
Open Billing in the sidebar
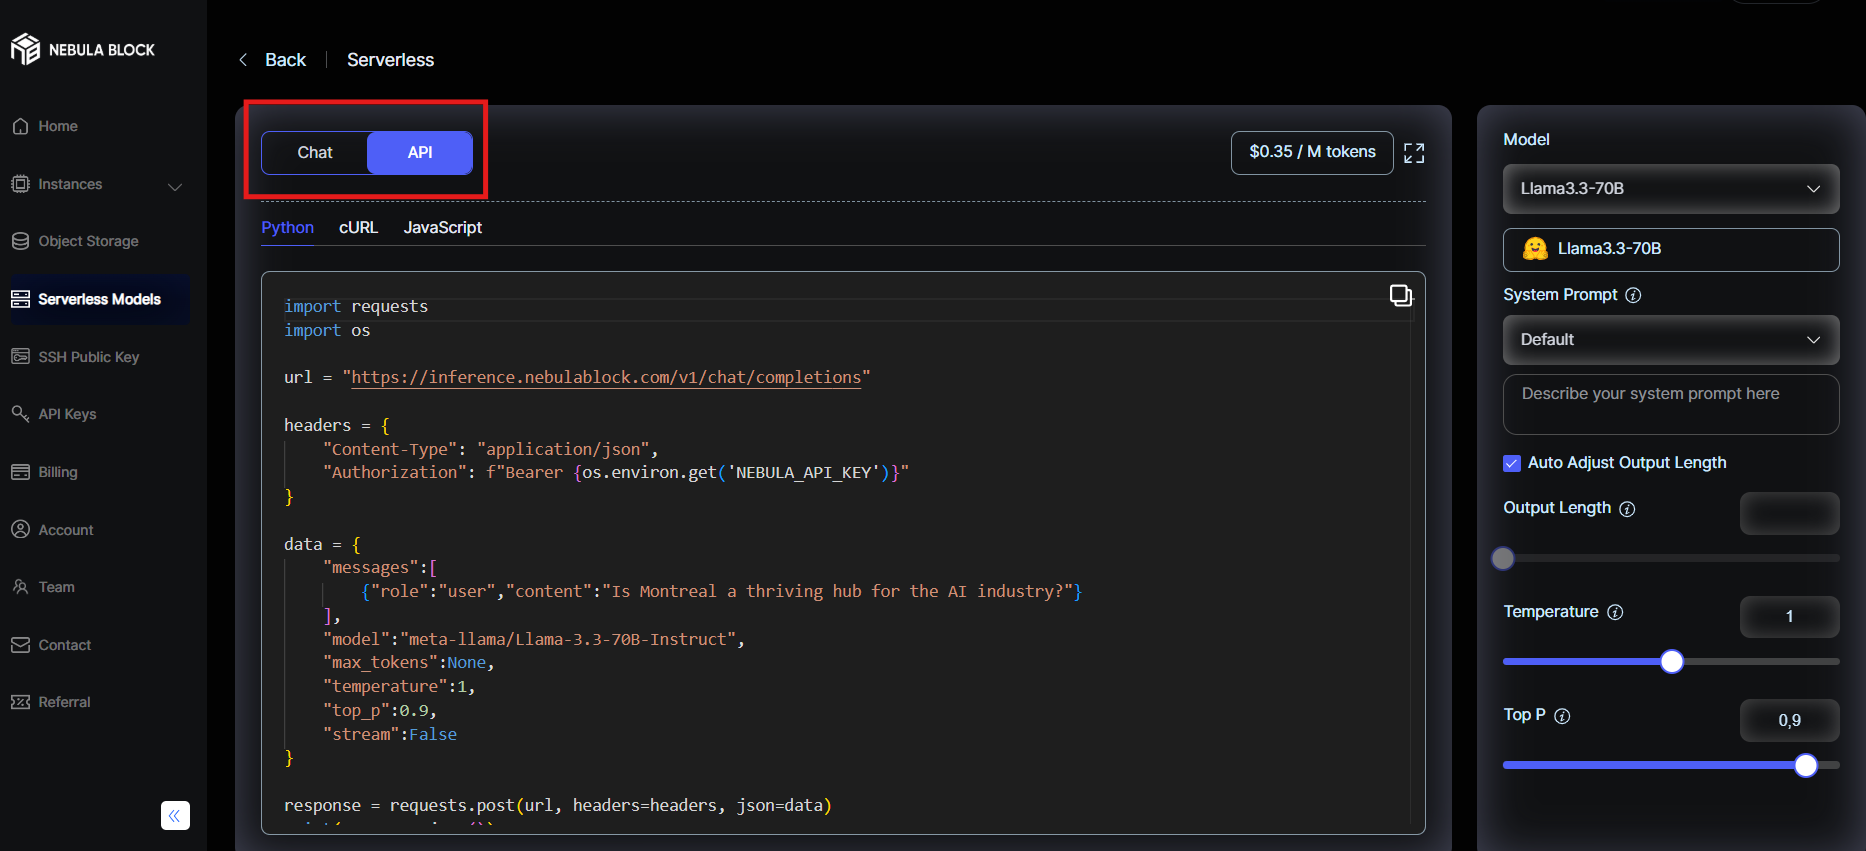tap(57, 472)
